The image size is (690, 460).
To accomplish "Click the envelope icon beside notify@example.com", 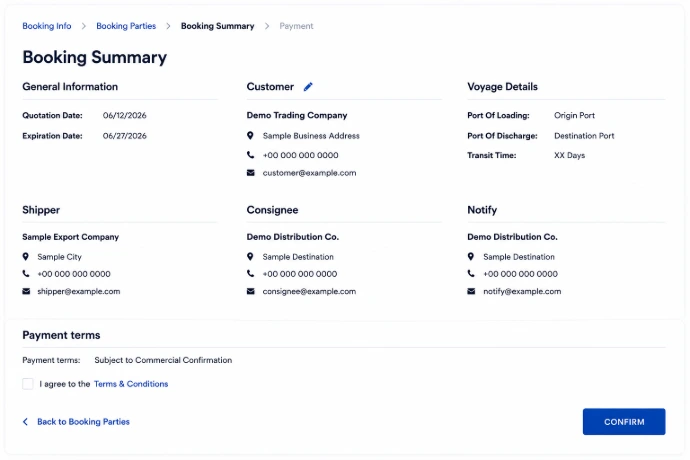I will coord(471,291).
